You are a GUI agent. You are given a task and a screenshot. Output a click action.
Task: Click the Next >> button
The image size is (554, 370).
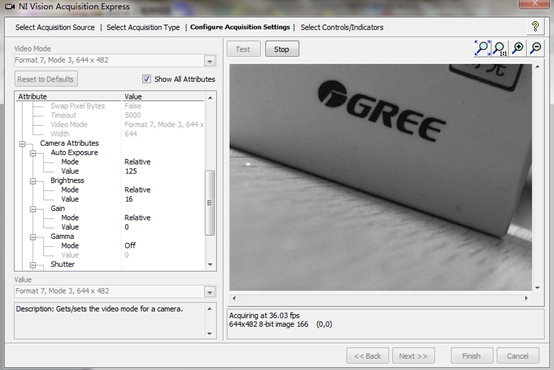coord(413,356)
